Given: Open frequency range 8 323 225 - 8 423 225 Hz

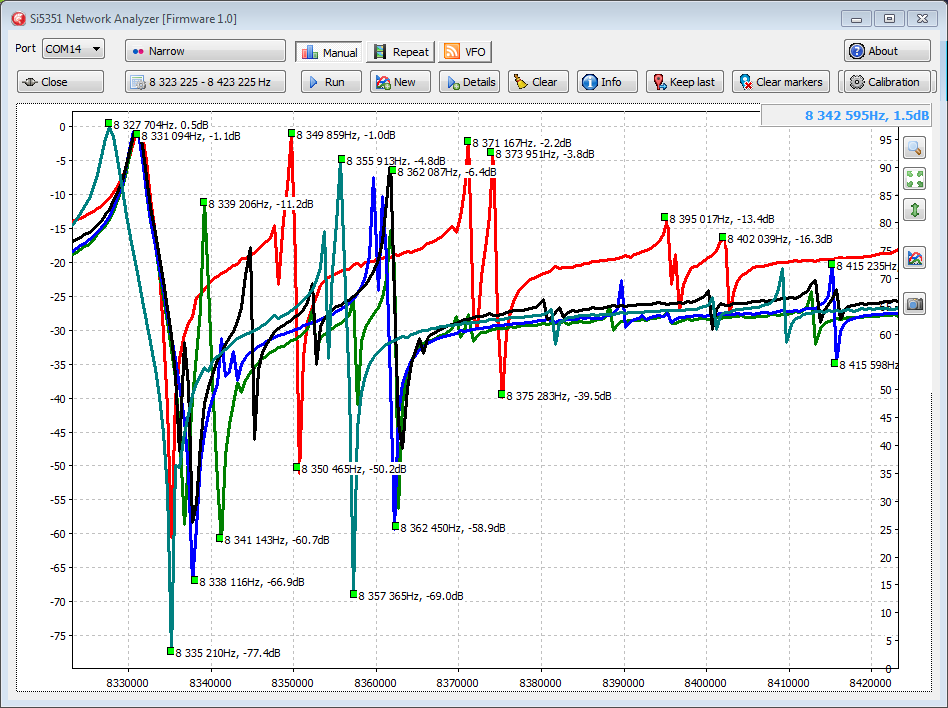Looking at the screenshot, I should click(205, 82).
